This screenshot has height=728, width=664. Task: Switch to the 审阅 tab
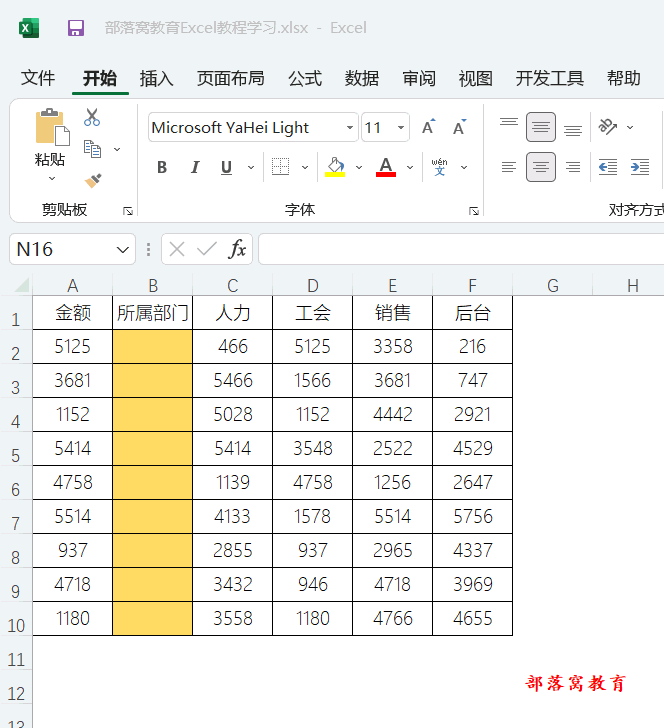(x=419, y=78)
